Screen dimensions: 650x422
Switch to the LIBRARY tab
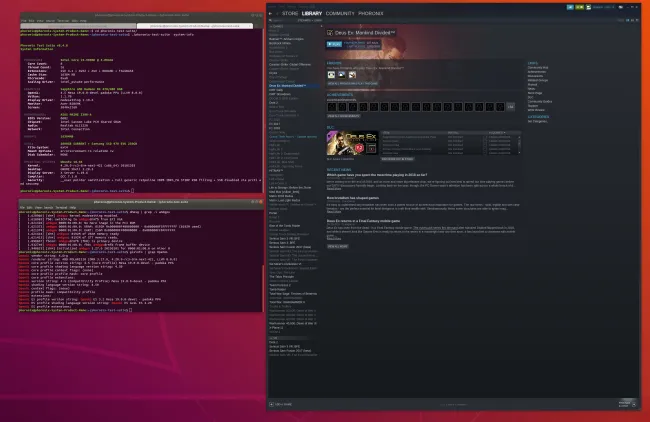point(312,14)
